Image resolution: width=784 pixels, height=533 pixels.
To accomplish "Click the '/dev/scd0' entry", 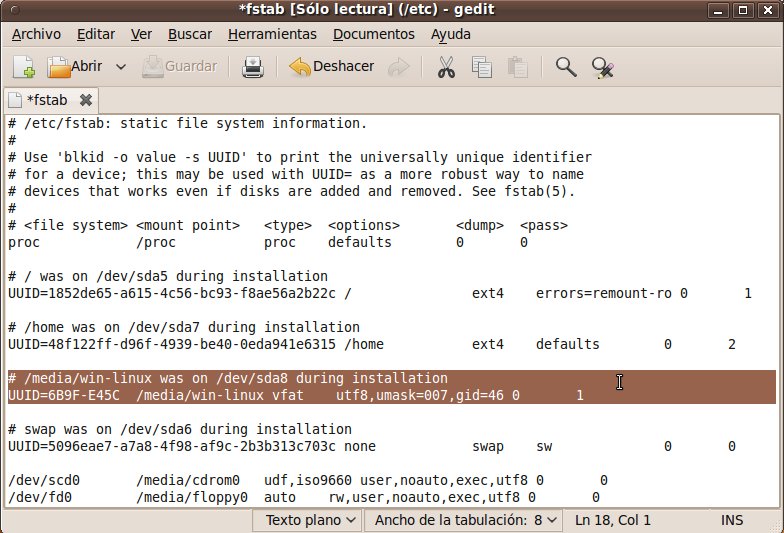I will point(44,480).
